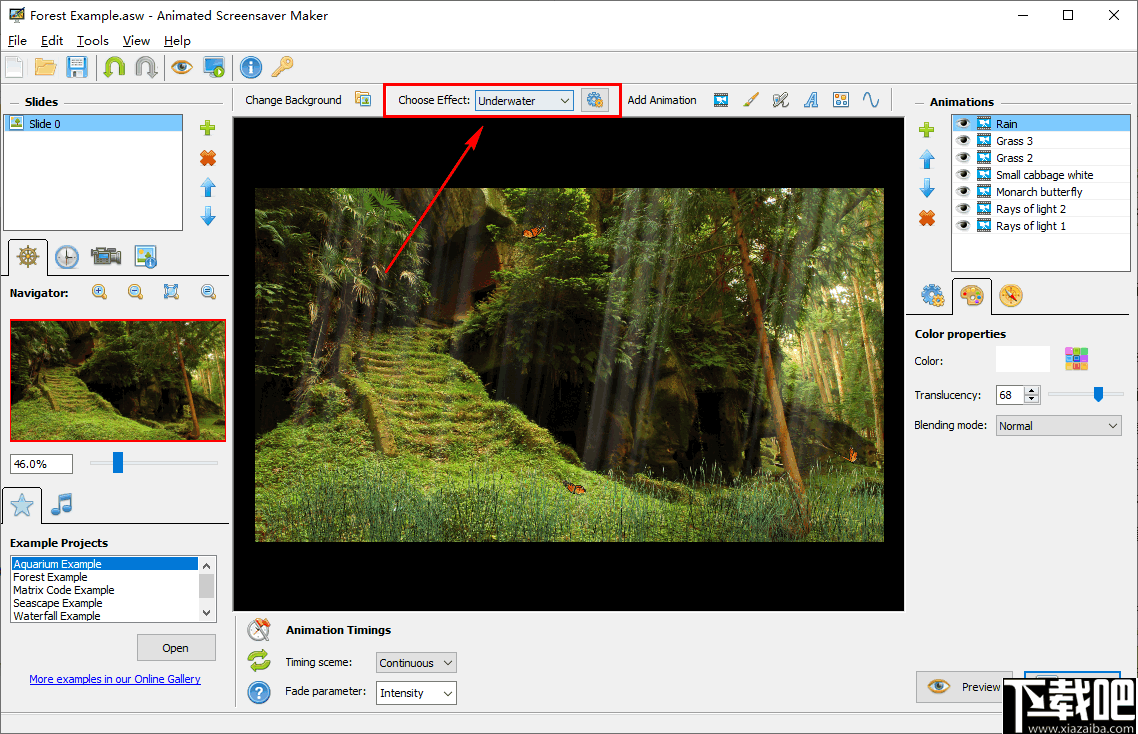The width and height of the screenshot is (1138, 734).
Task: Click the last magnifier icon in the Navigator row
Action: [208, 292]
